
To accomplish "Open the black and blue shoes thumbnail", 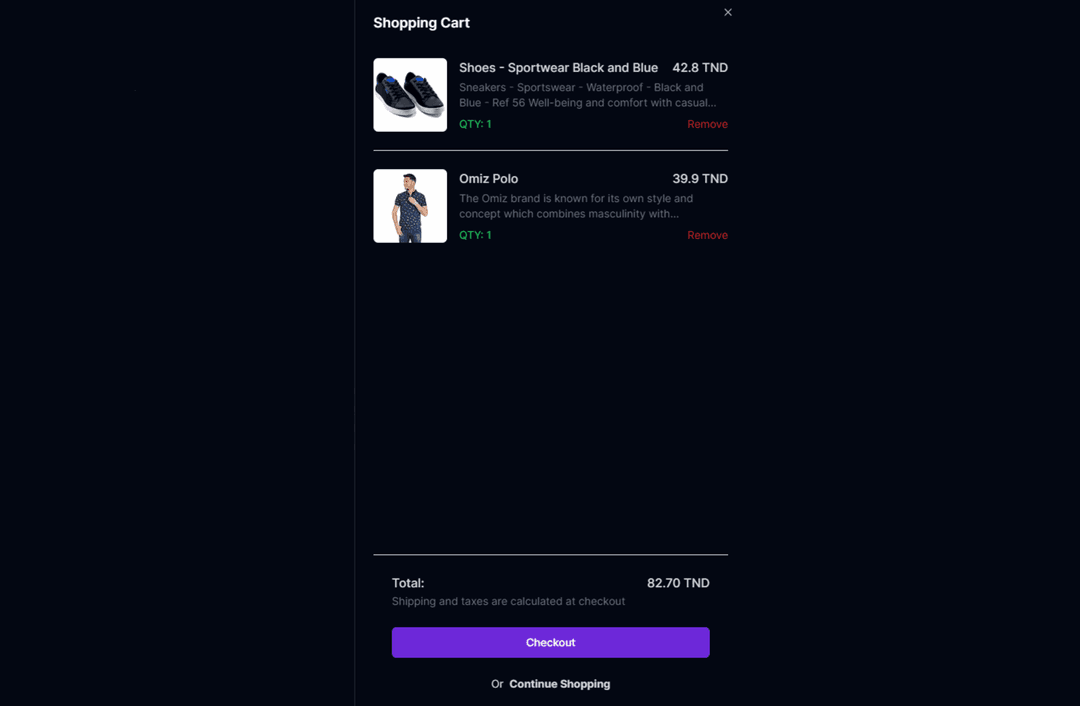I will pos(410,95).
